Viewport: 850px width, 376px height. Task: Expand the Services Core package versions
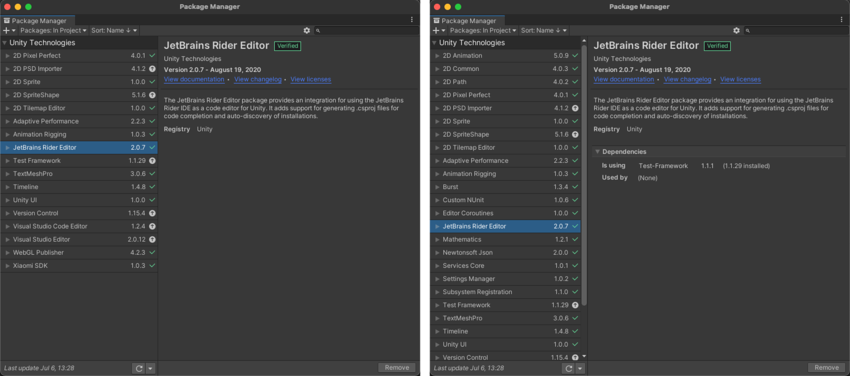click(x=437, y=266)
